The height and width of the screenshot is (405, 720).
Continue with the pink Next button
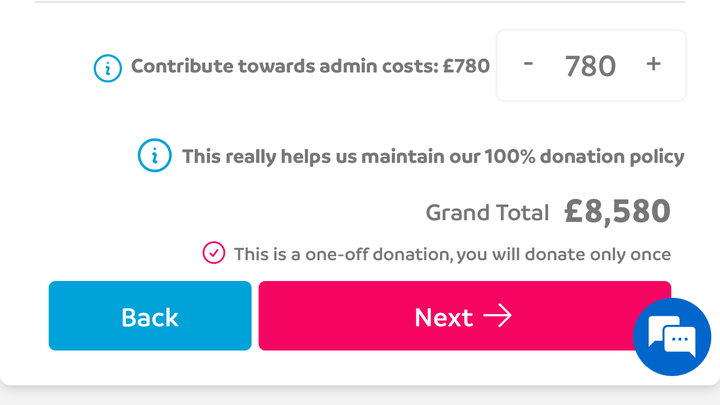(x=465, y=316)
